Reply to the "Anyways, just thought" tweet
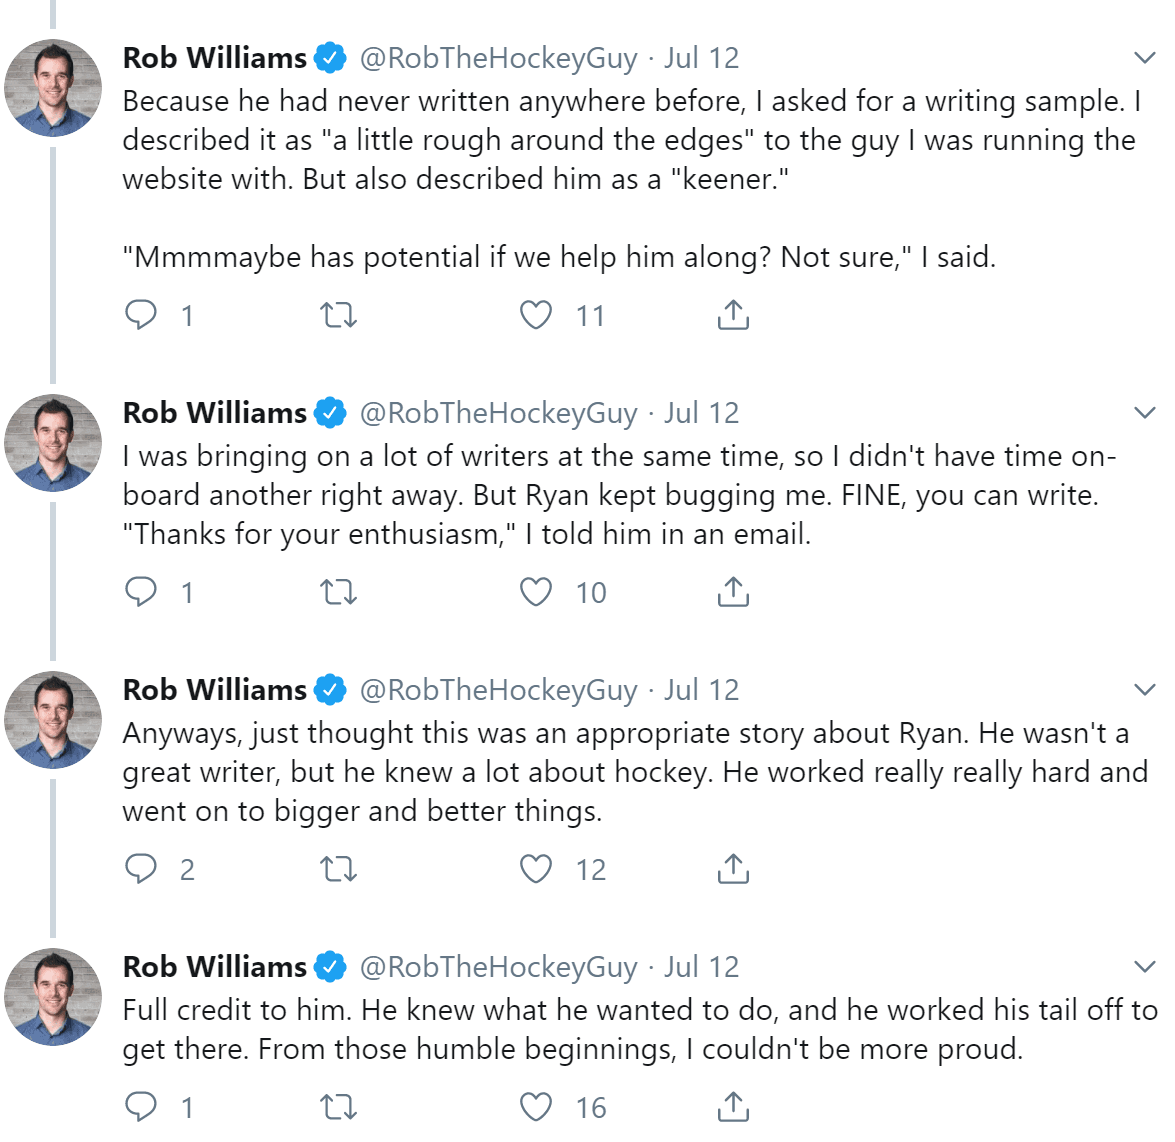Image resolution: width=1175 pixels, height=1142 pixels. (x=141, y=869)
